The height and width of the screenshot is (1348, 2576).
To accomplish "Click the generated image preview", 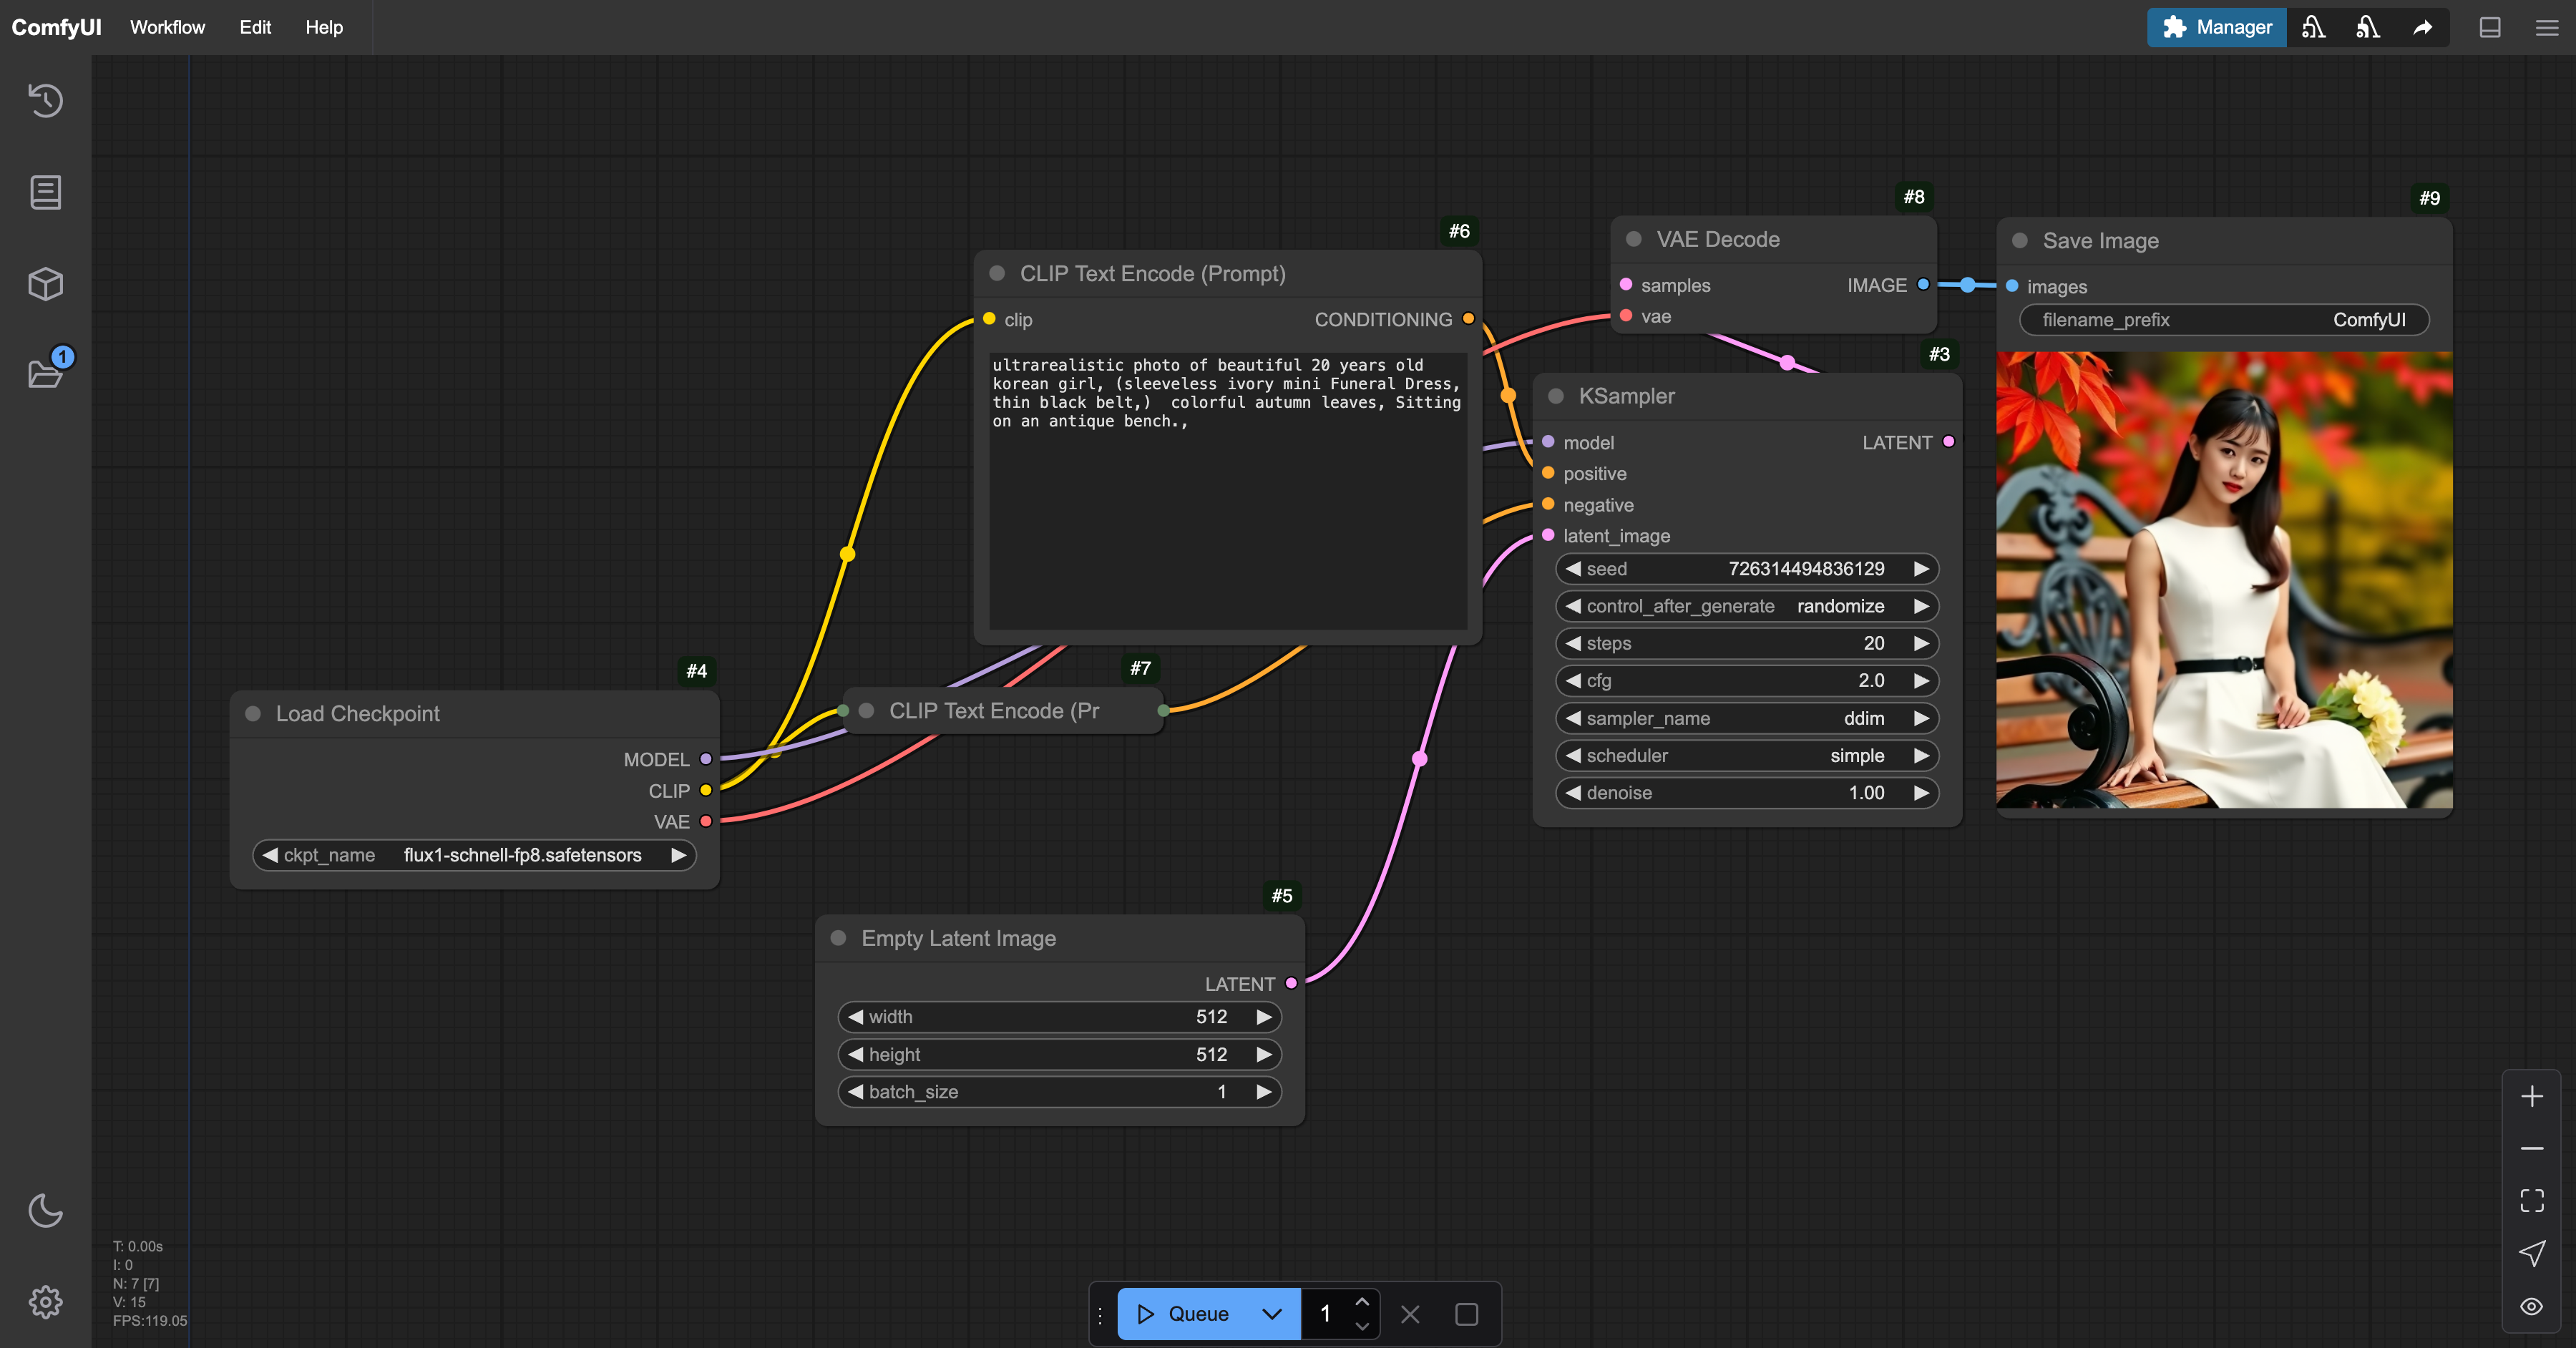I will click(2224, 579).
